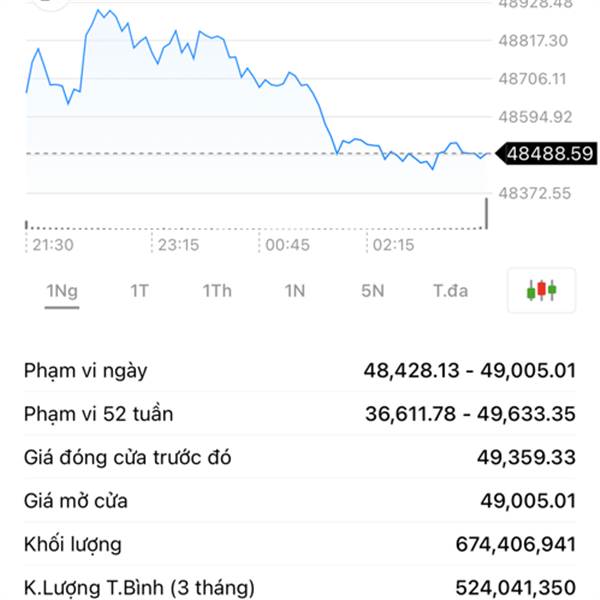The width and height of the screenshot is (600, 600).
Task: Tap the K.Lượng T.Bình (3 tháng) row
Action: 300,587
